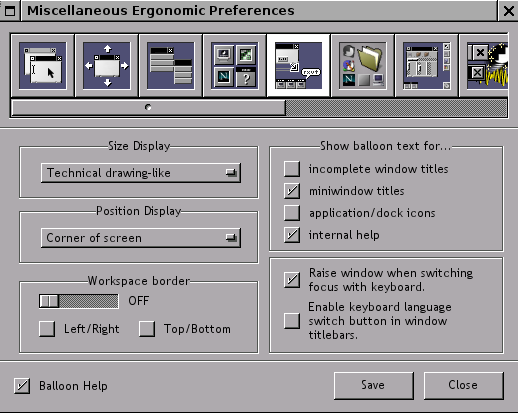Enable keyboard language switch button checkbox
The width and height of the screenshot is (518, 413).
[292, 321]
